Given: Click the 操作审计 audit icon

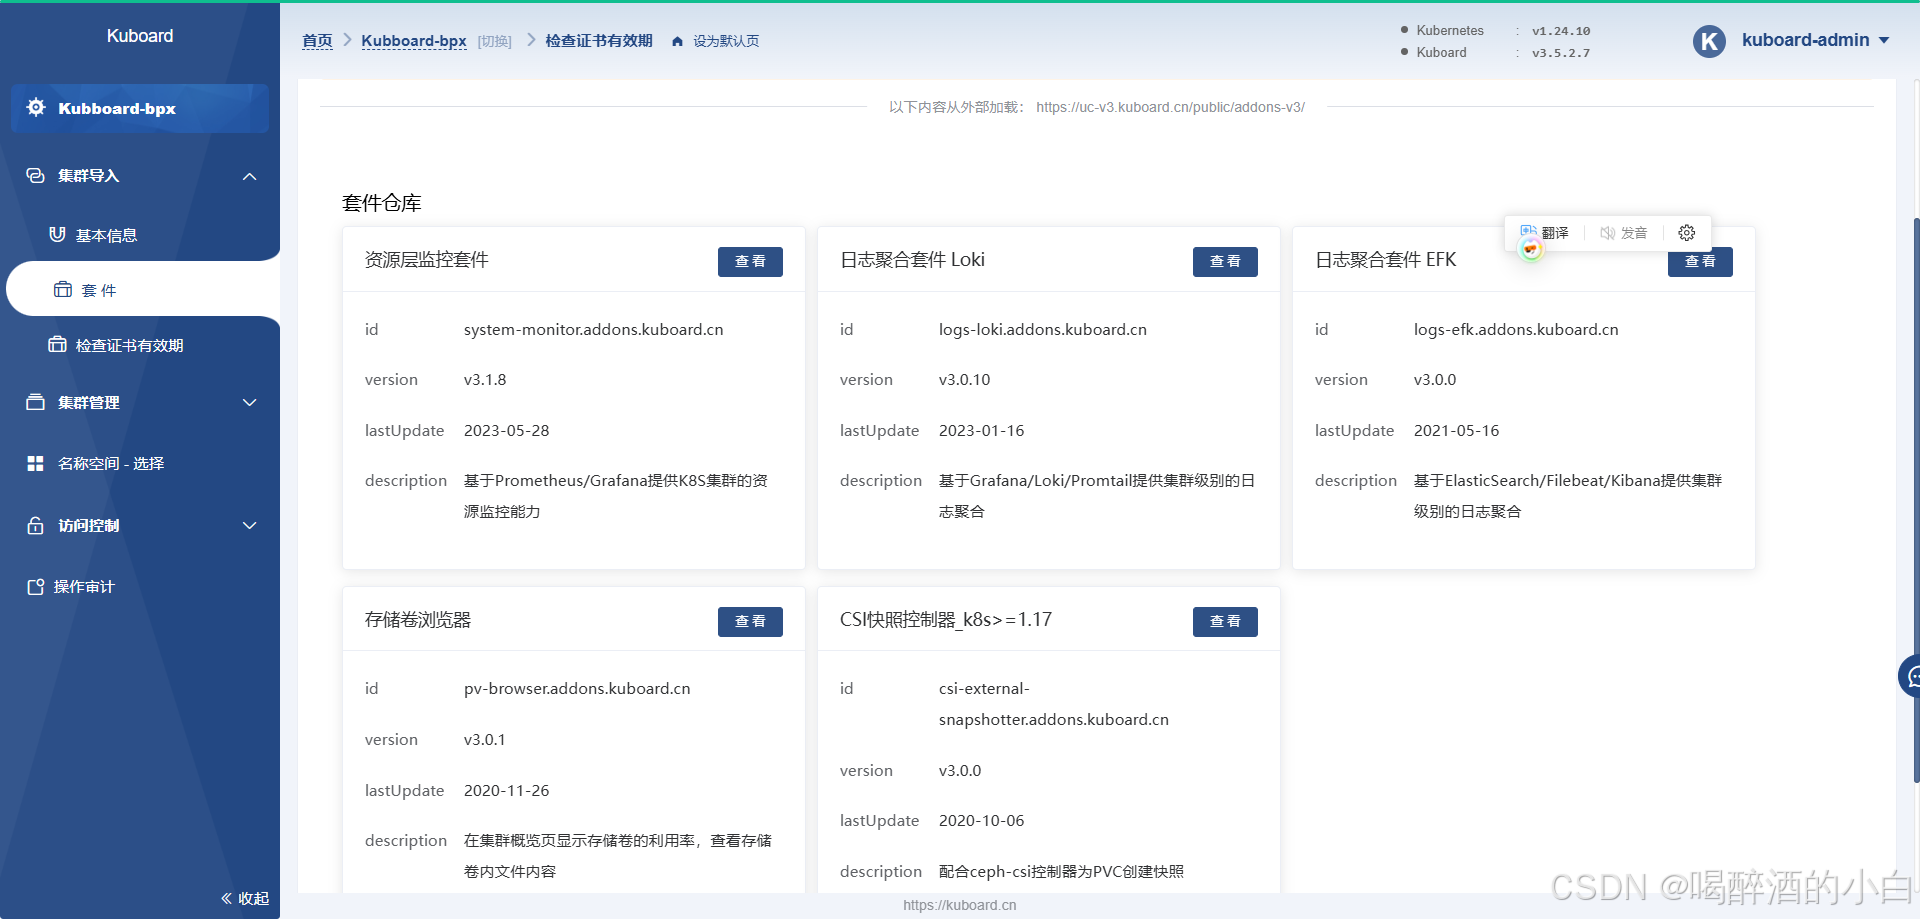Looking at the screenshot, I should (x=36, y=587).
